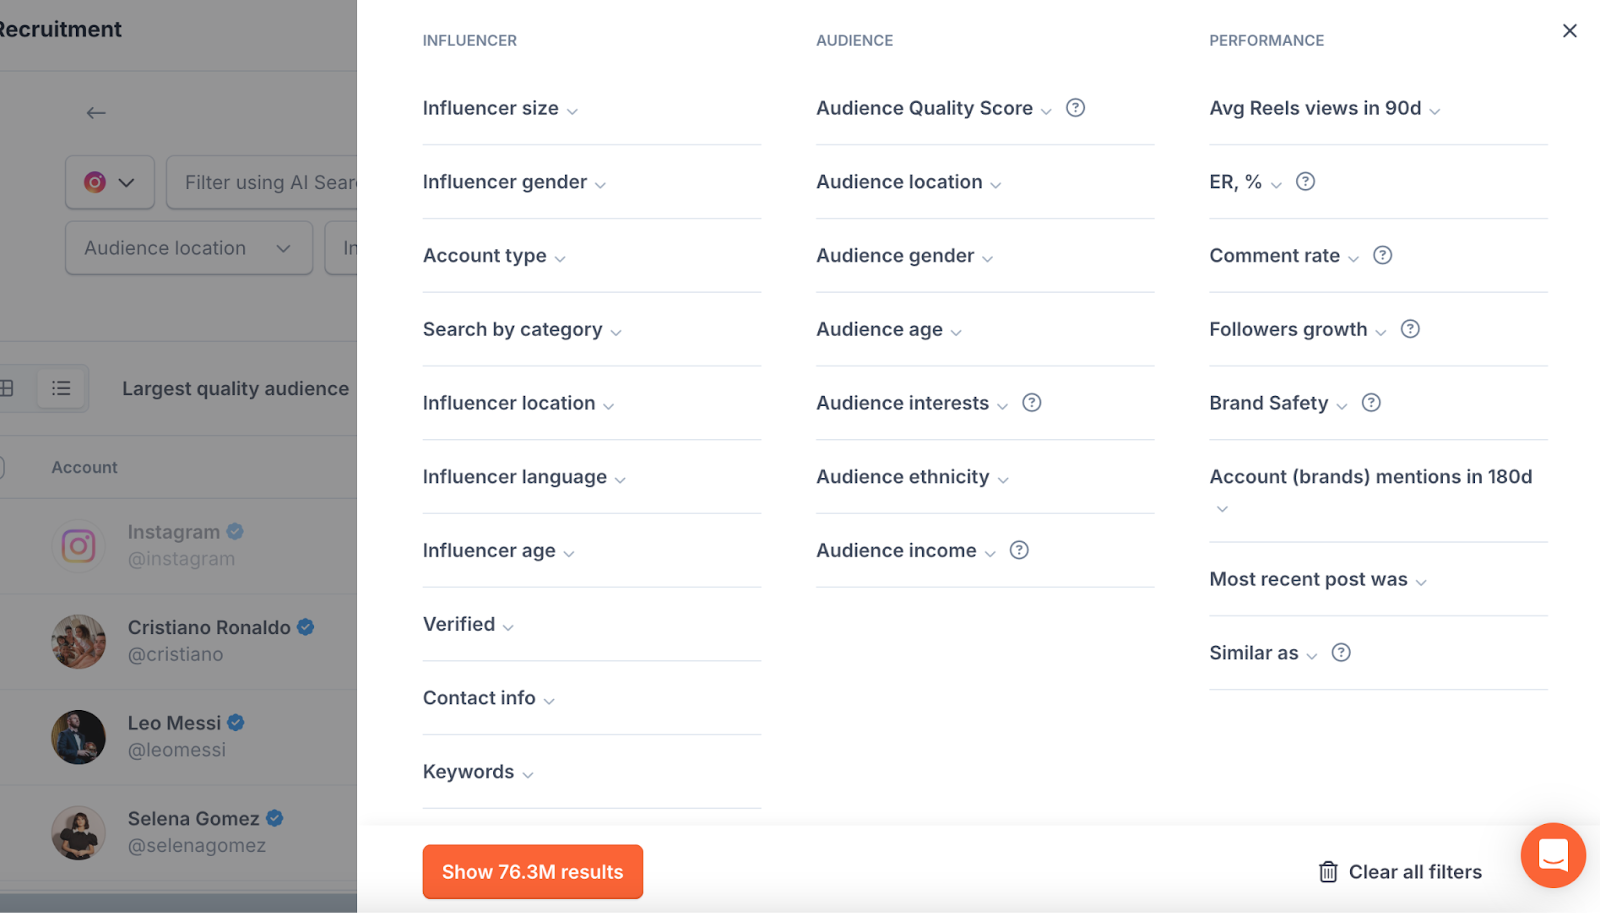Click the Show 76.3M results button
1600x913 pixels.
(532, 871)
